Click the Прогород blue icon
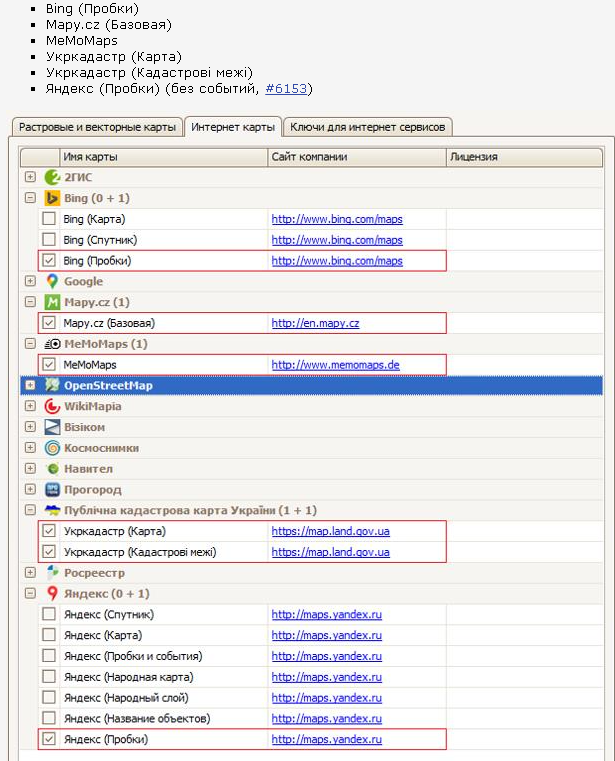The image size is (615, 761). (52, 490)
